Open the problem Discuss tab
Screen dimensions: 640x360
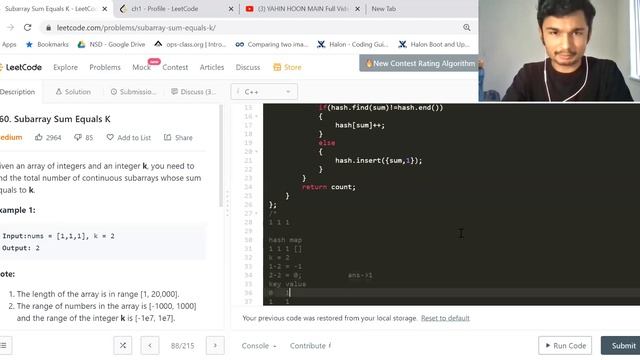click(x=193, y=92)
